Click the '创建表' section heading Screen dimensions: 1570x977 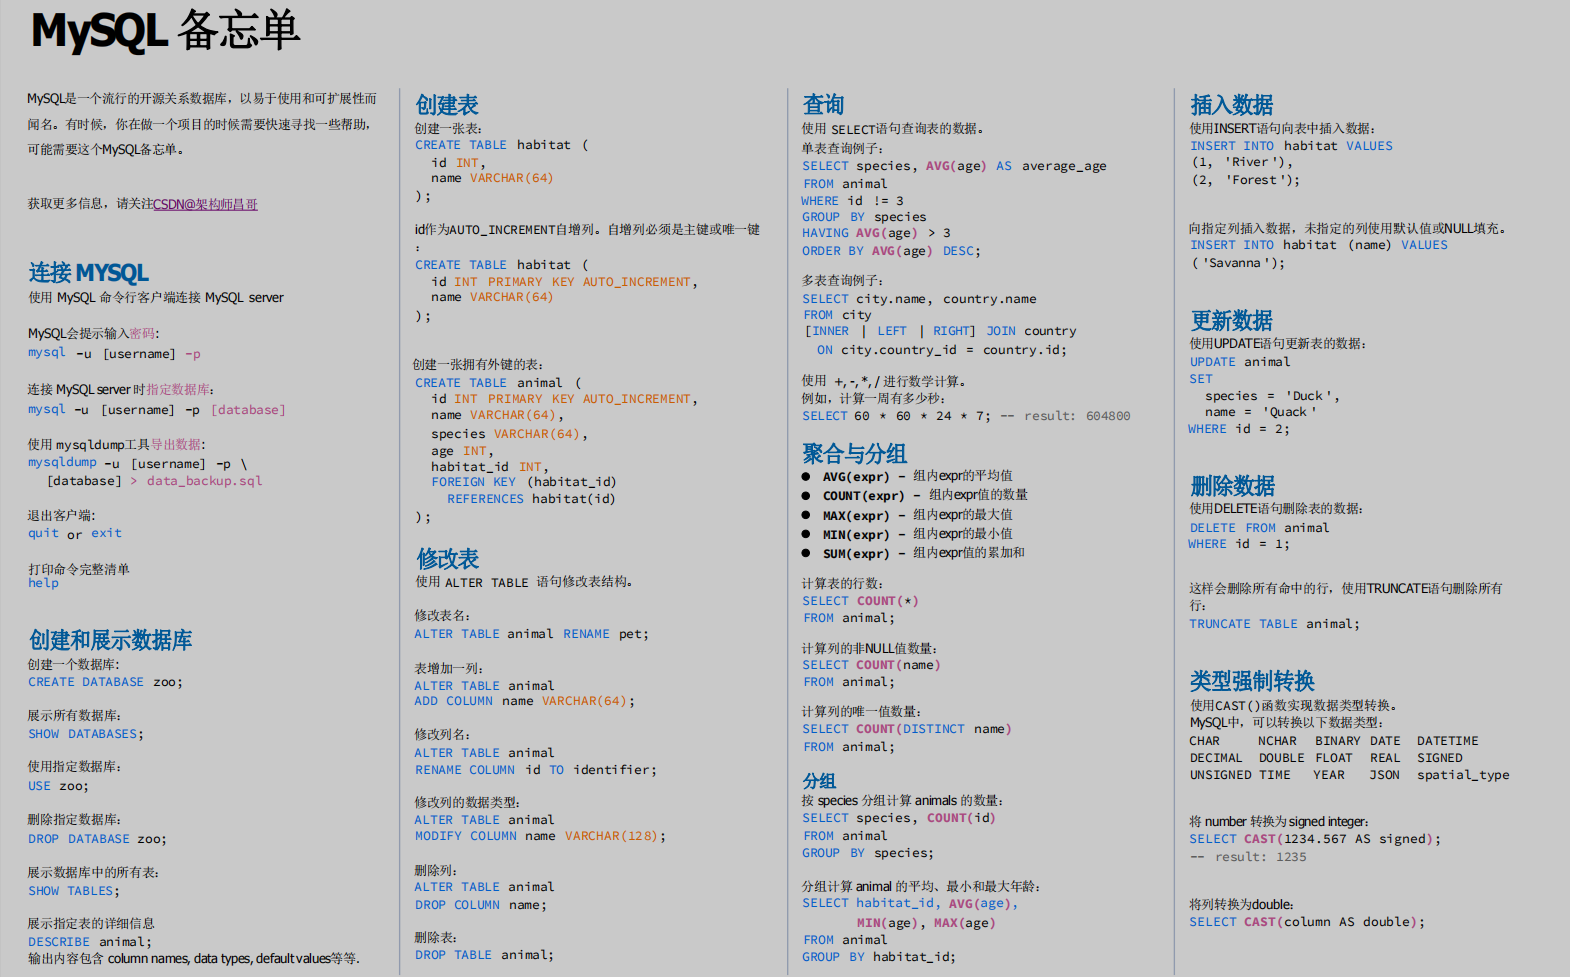(447, 105)
